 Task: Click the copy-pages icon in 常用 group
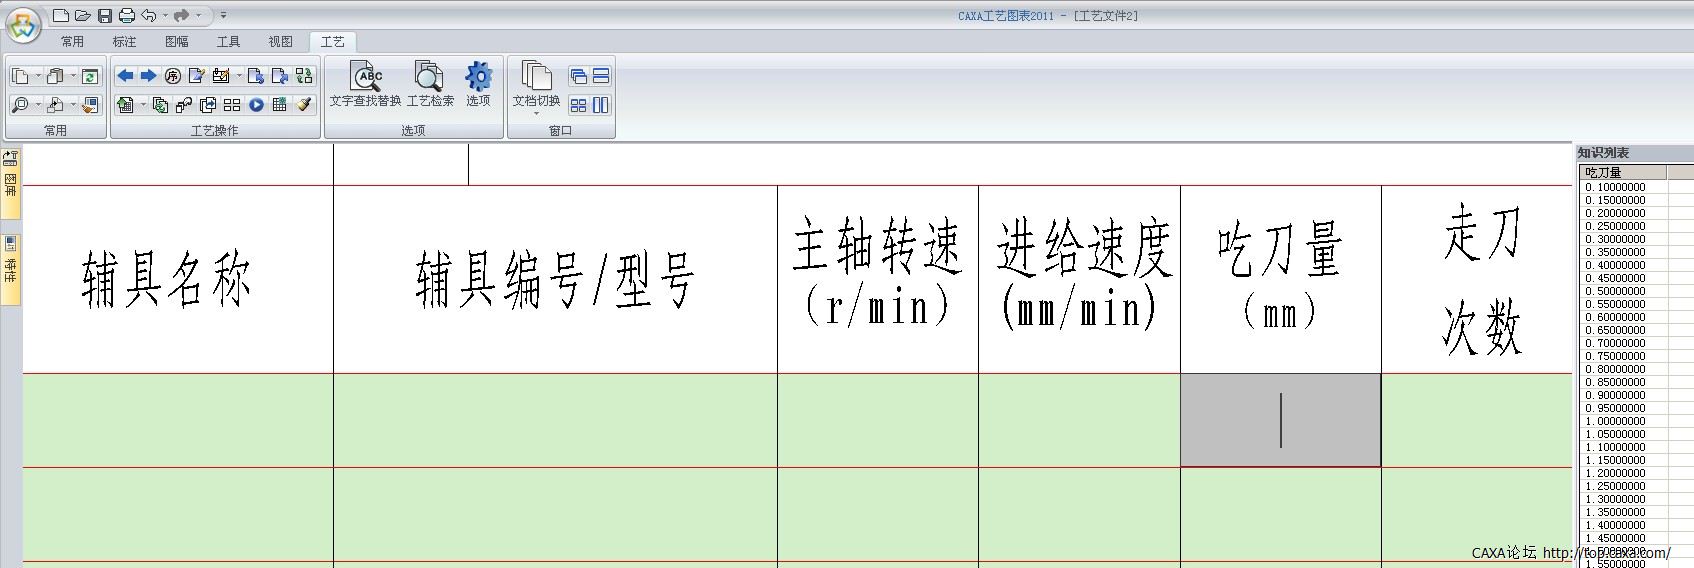click(x=20, y=76)
